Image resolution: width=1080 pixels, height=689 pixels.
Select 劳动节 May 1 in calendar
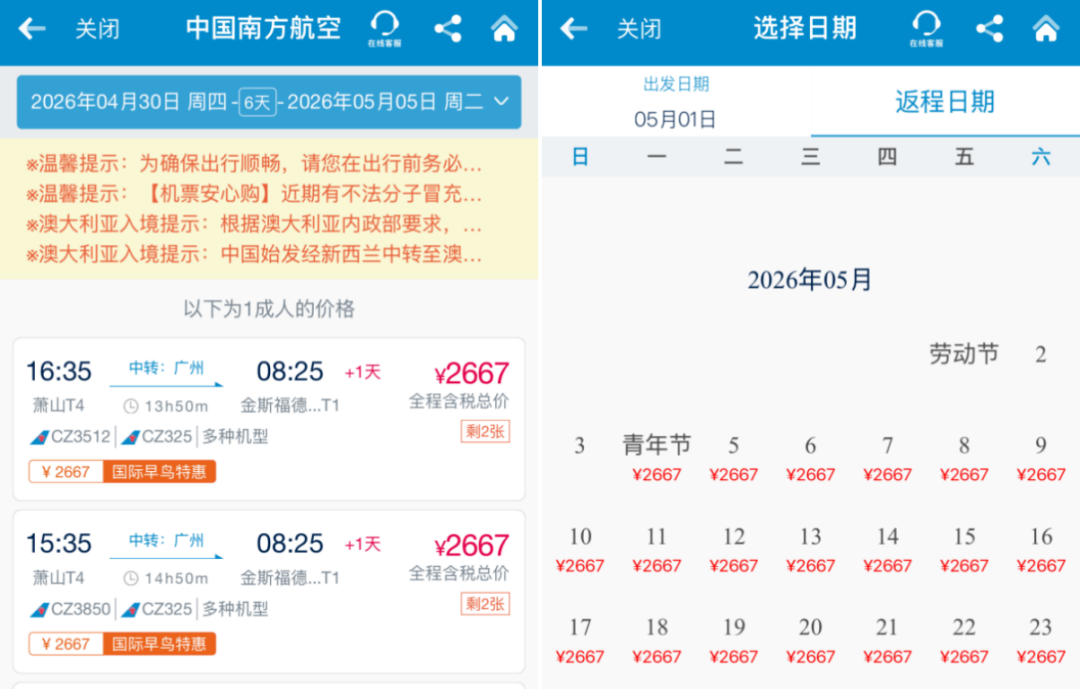964,354
